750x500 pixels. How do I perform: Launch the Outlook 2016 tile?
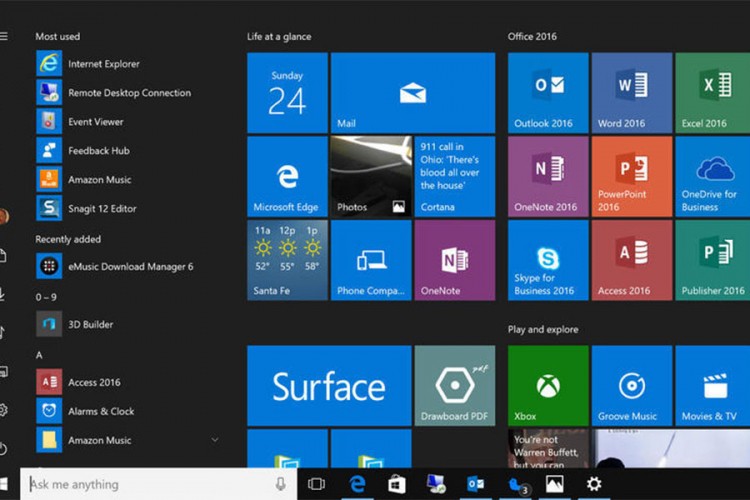548,93
